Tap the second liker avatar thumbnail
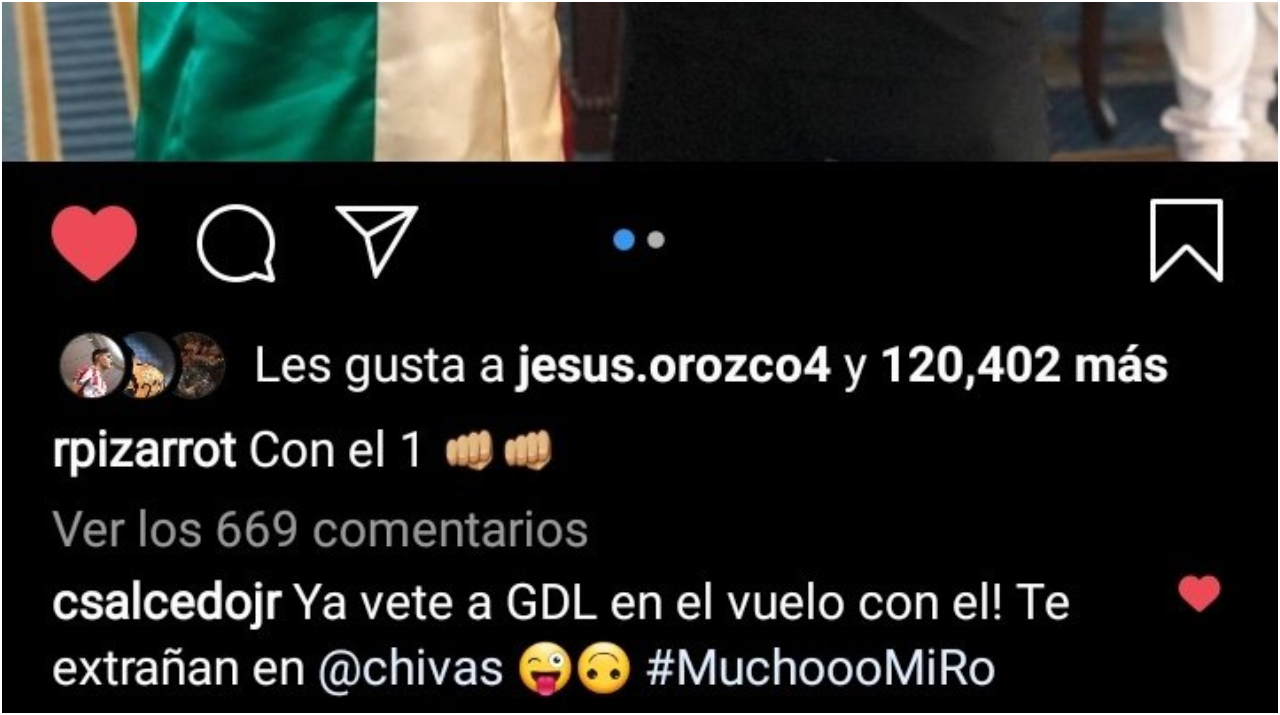Screen dimensions: 1280x715 pos(146,366)
